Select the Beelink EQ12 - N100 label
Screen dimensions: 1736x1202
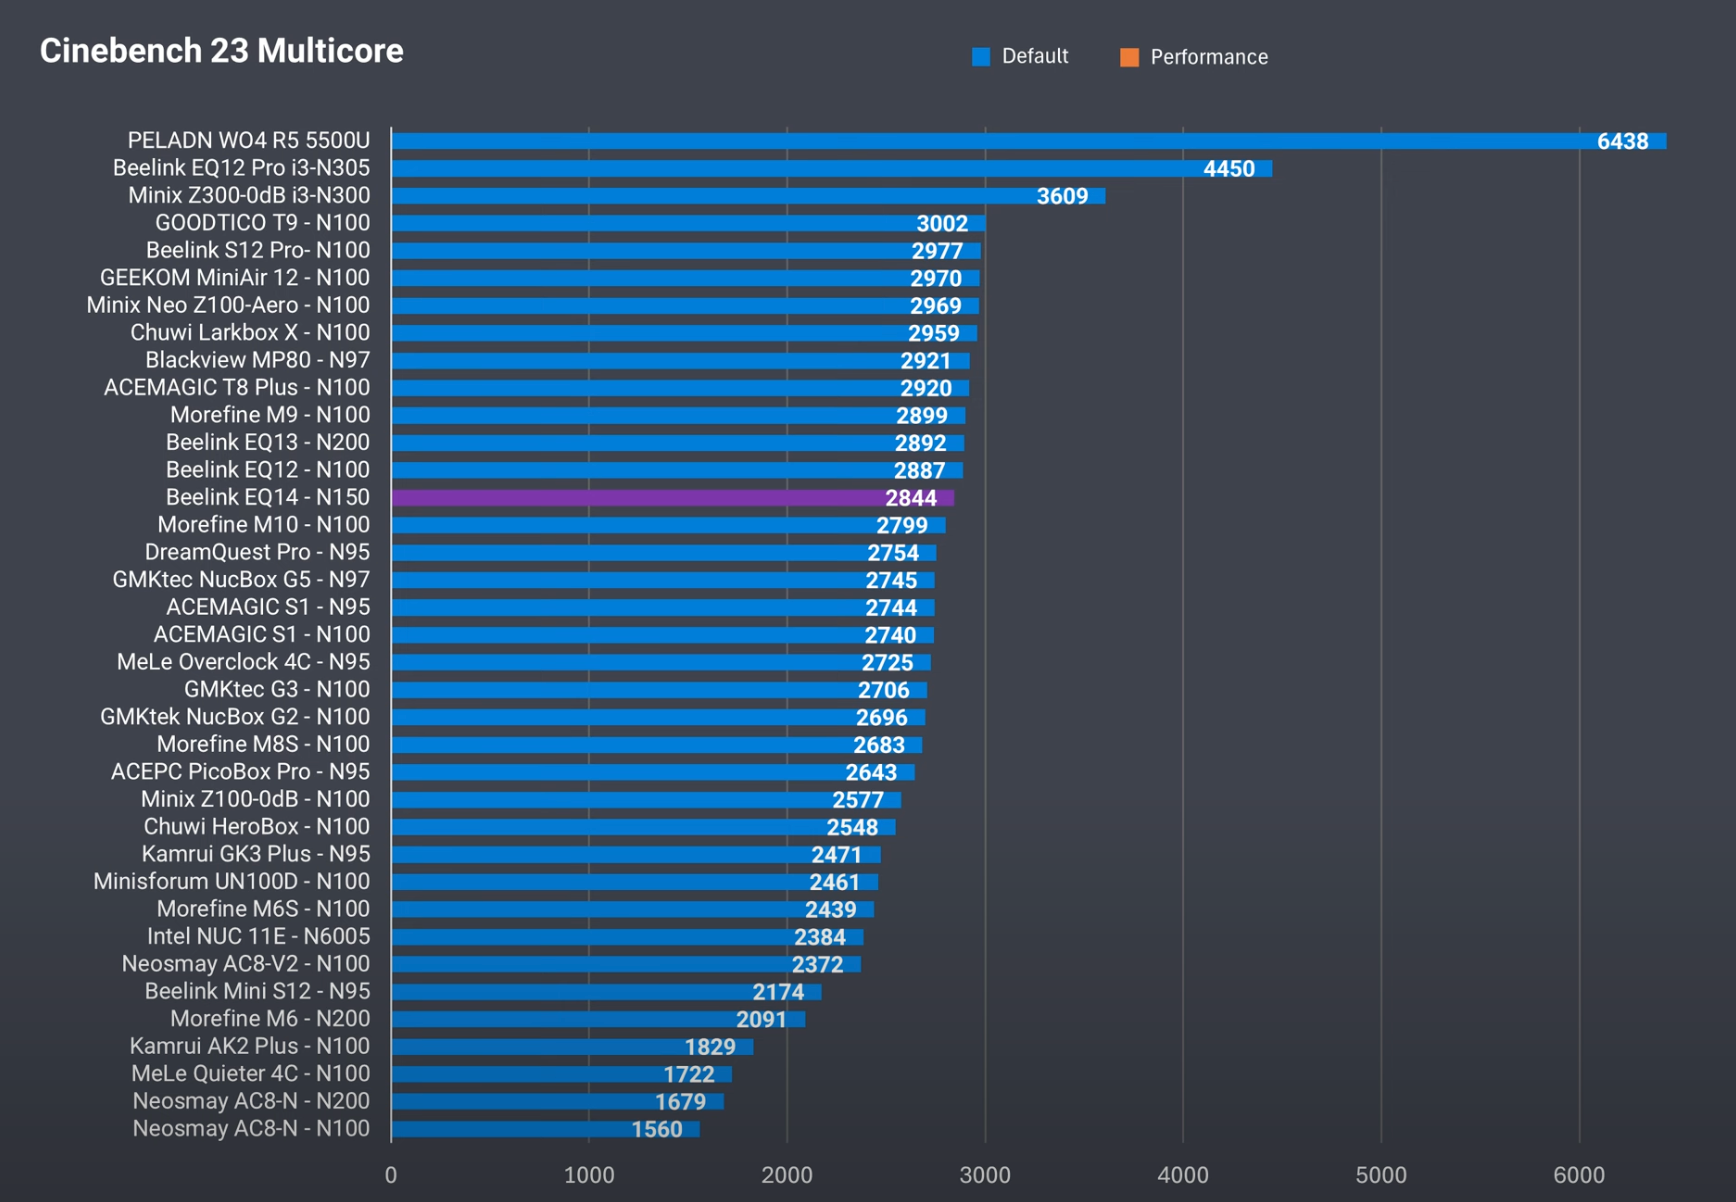(x=268, y=470)
